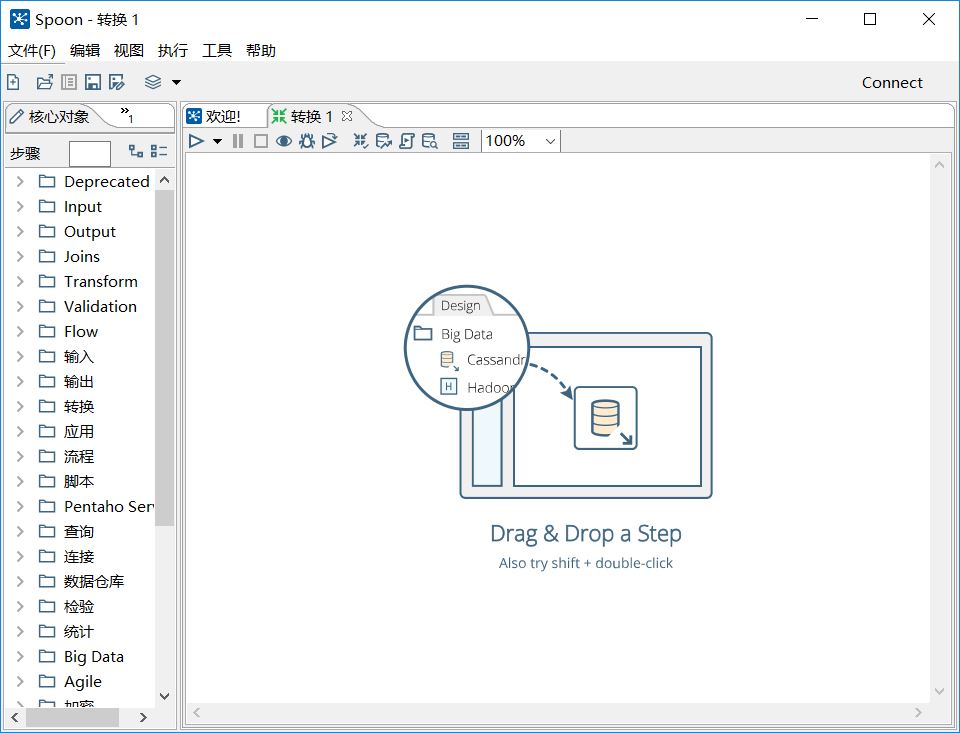The image size is (960, 733).
Task: Click the Explore database icon
Action: click(430, 141)
